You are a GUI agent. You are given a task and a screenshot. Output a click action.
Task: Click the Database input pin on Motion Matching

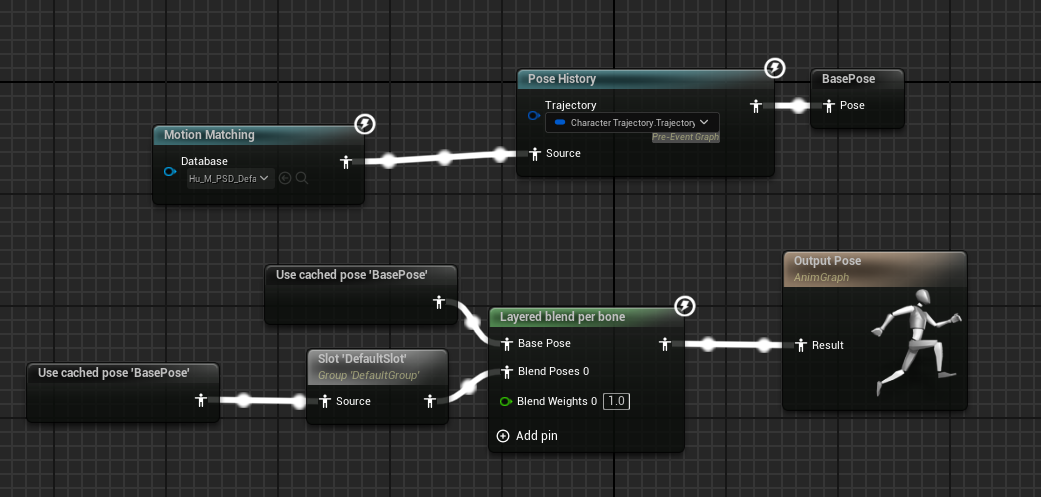170,172
